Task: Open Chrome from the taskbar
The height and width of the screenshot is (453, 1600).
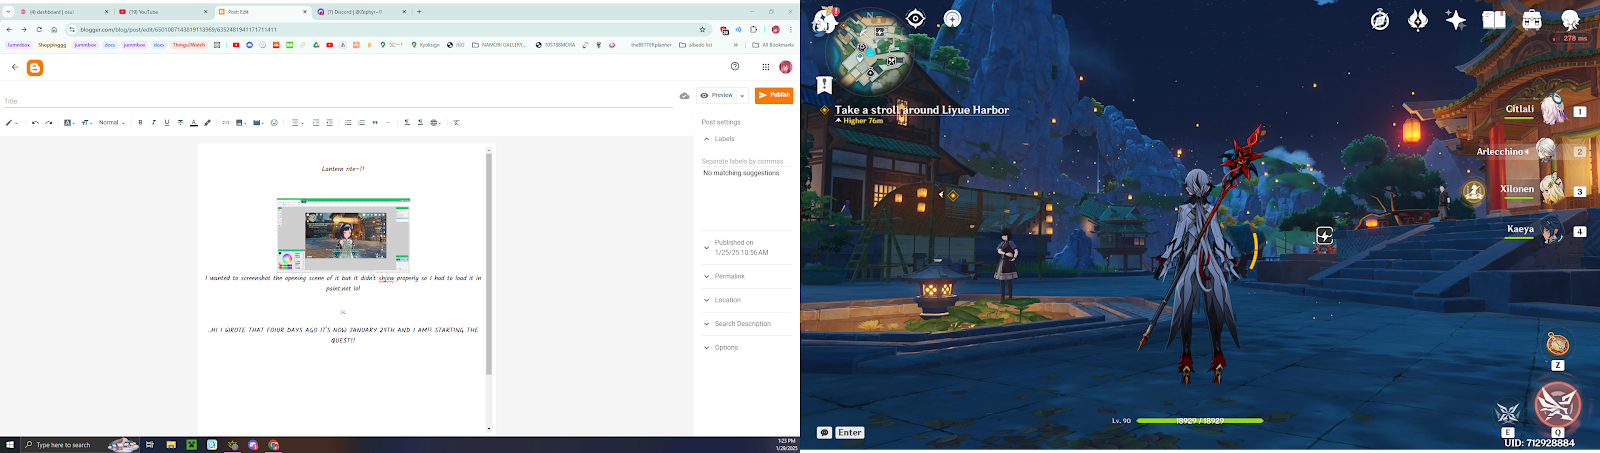Action: 273,445
